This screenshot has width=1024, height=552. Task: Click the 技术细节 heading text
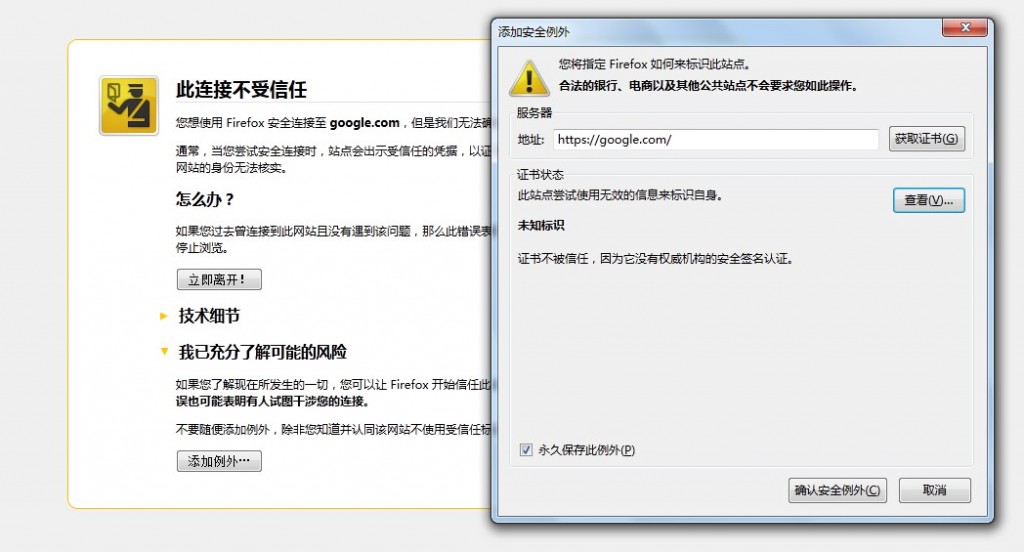click(x=209, y=316)
